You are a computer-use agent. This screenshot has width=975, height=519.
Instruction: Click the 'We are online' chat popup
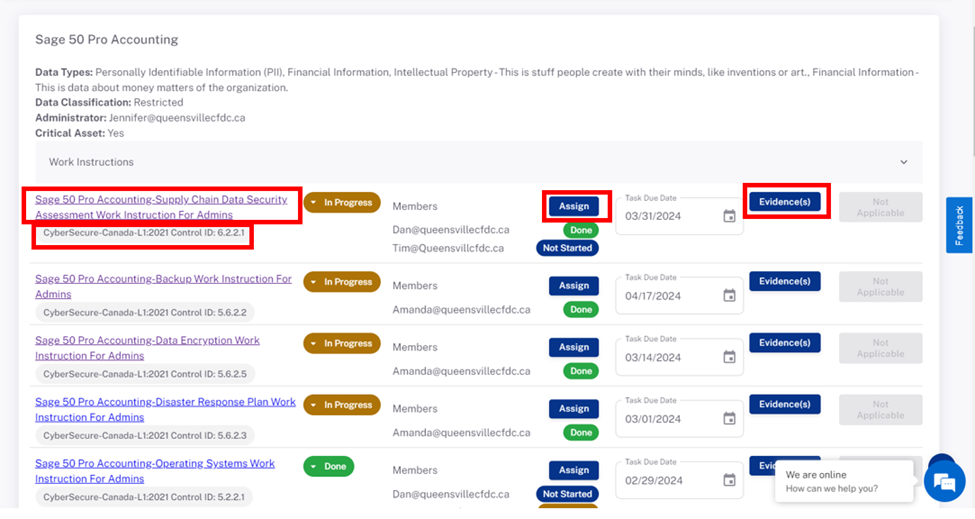[x=844, y=481]
